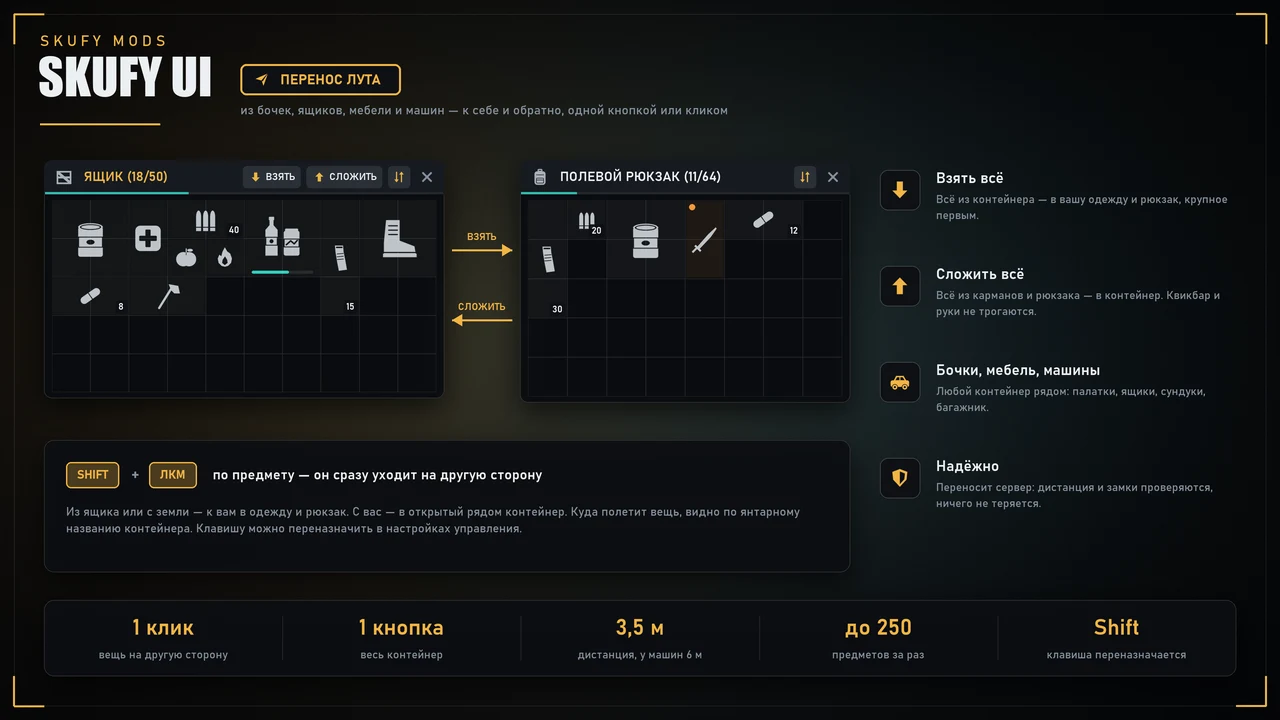Click the СЛОЖИТЬ button in crate header

click(x=344, y=177)
